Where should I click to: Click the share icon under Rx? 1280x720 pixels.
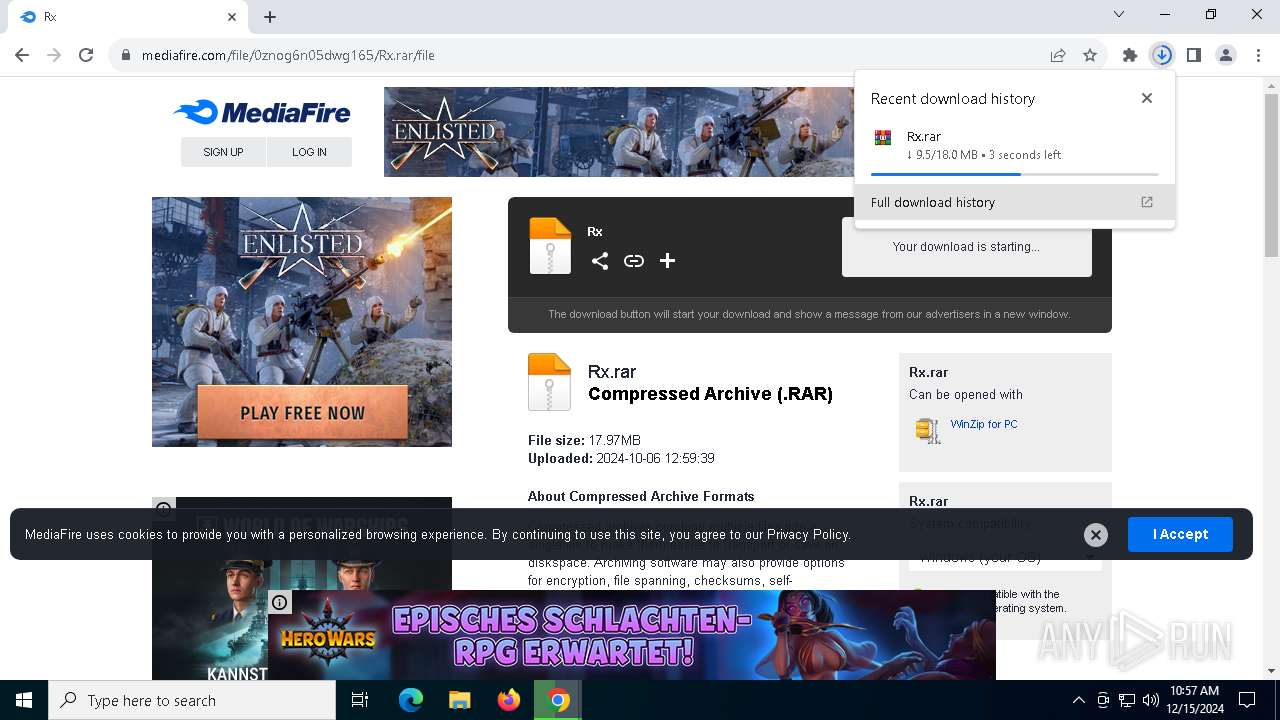(600, 261)
